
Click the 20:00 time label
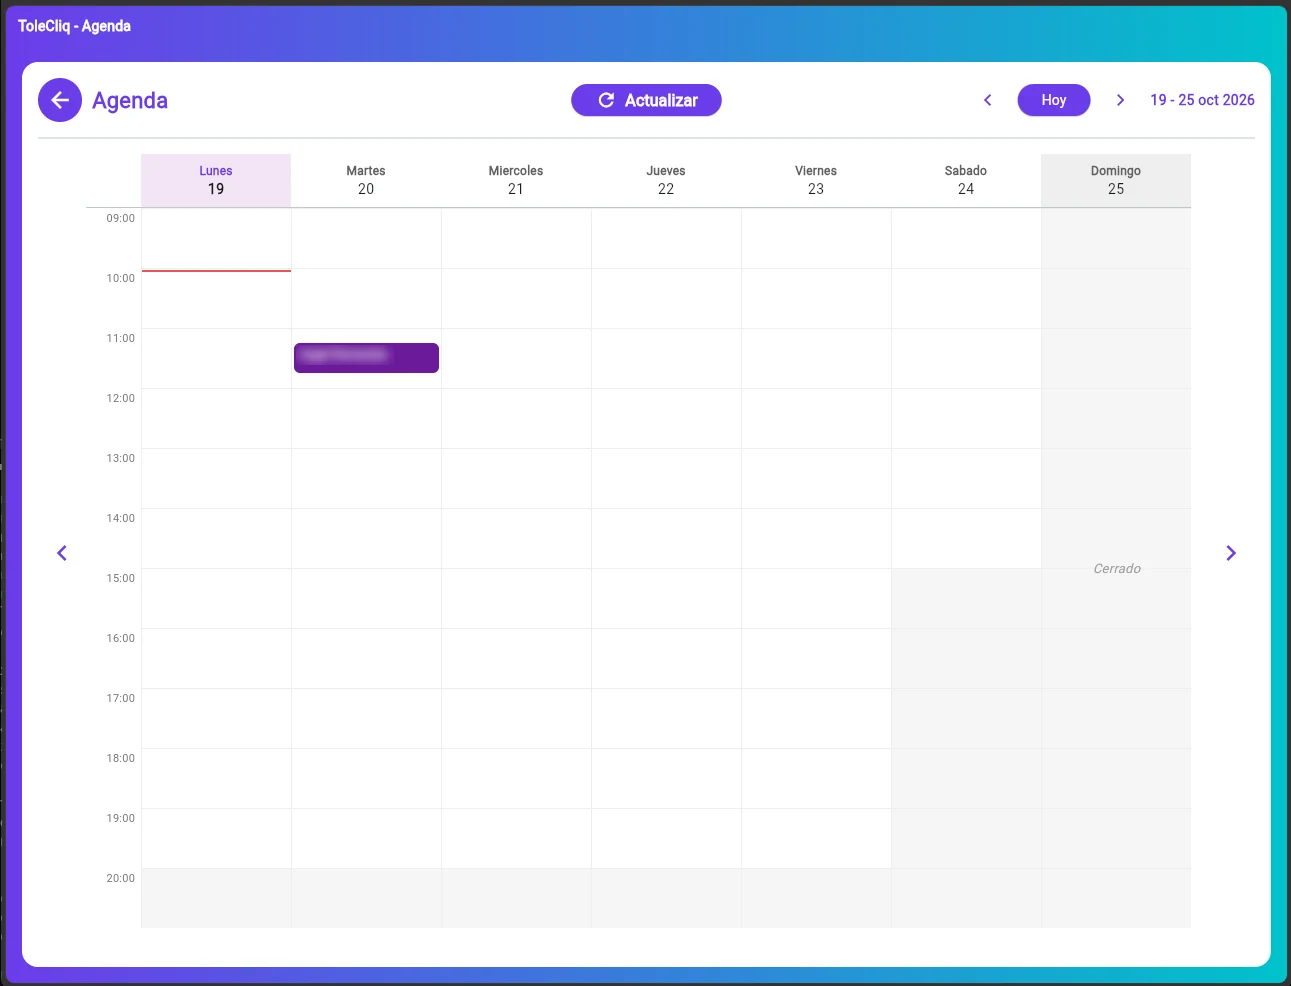[121, 878]
